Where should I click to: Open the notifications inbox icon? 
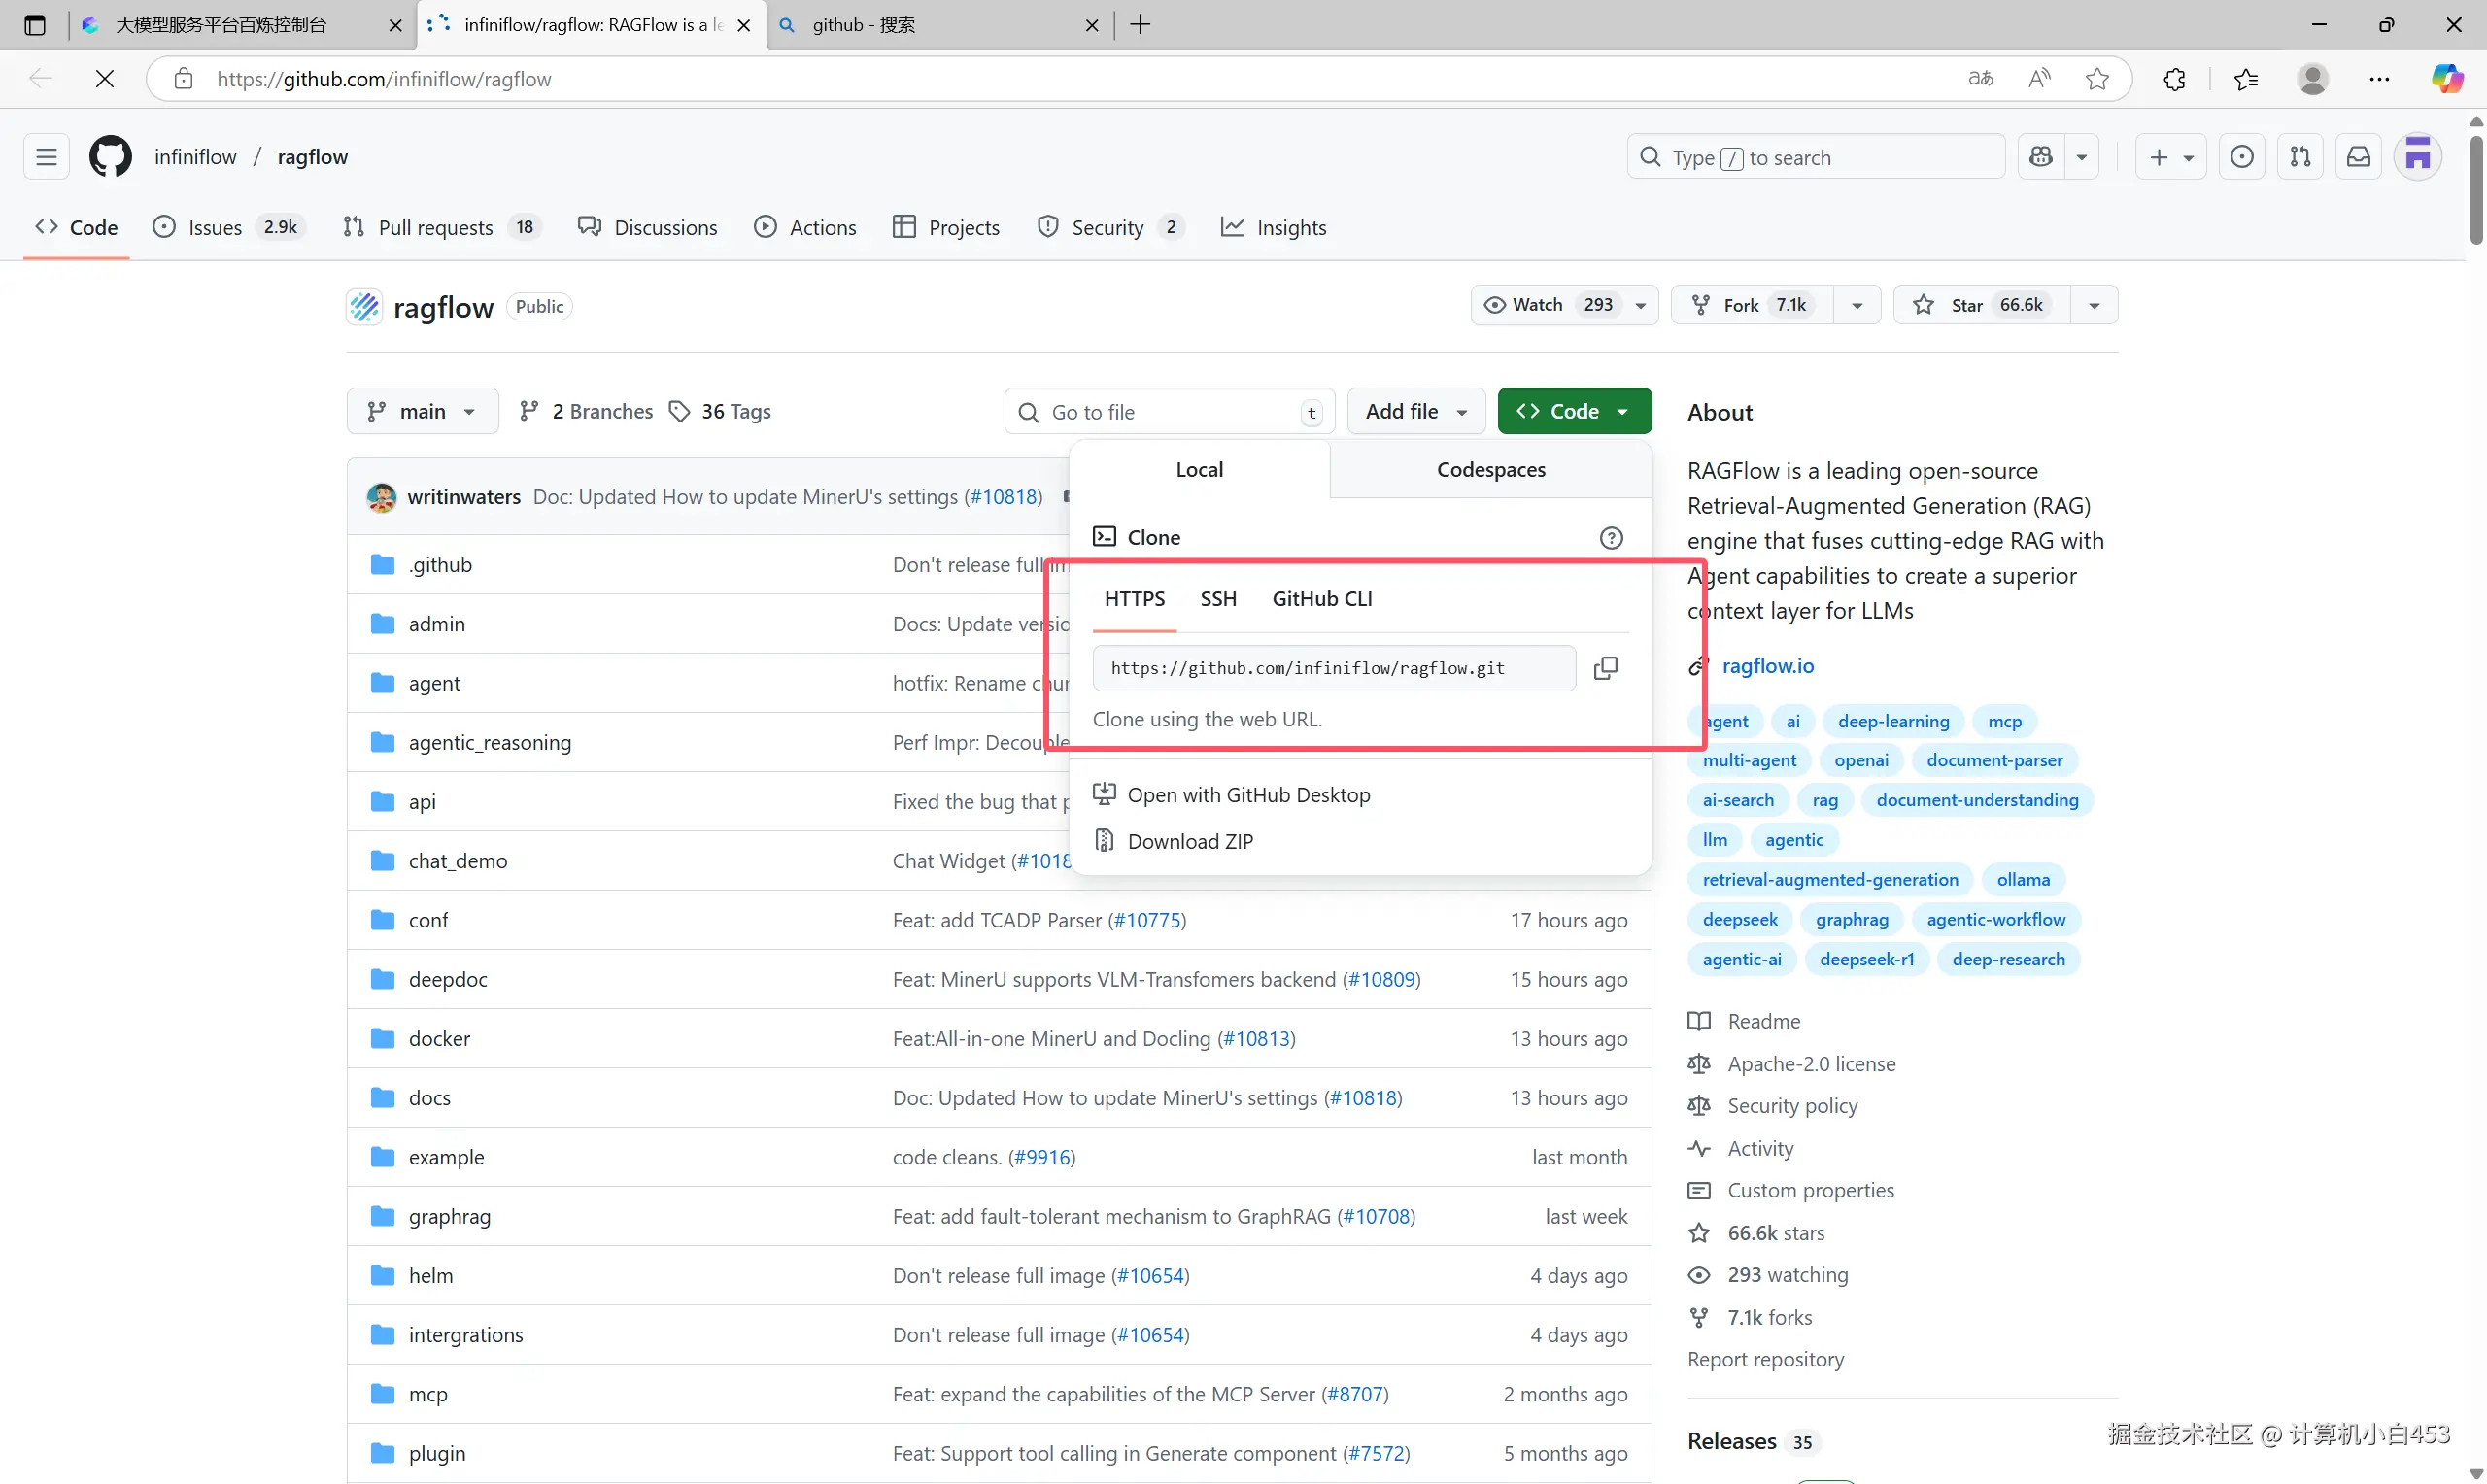point(2358,157)
